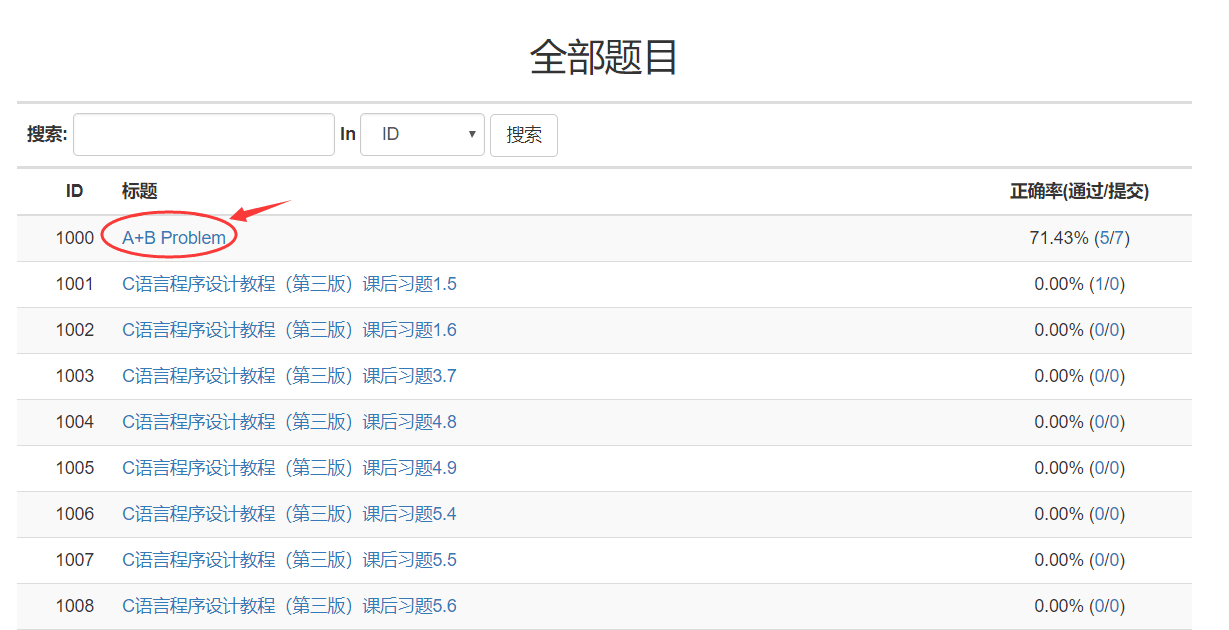Select problem ID 1002
The width and height of the screenshot is (1229, 630).
(x=75, y=330)
